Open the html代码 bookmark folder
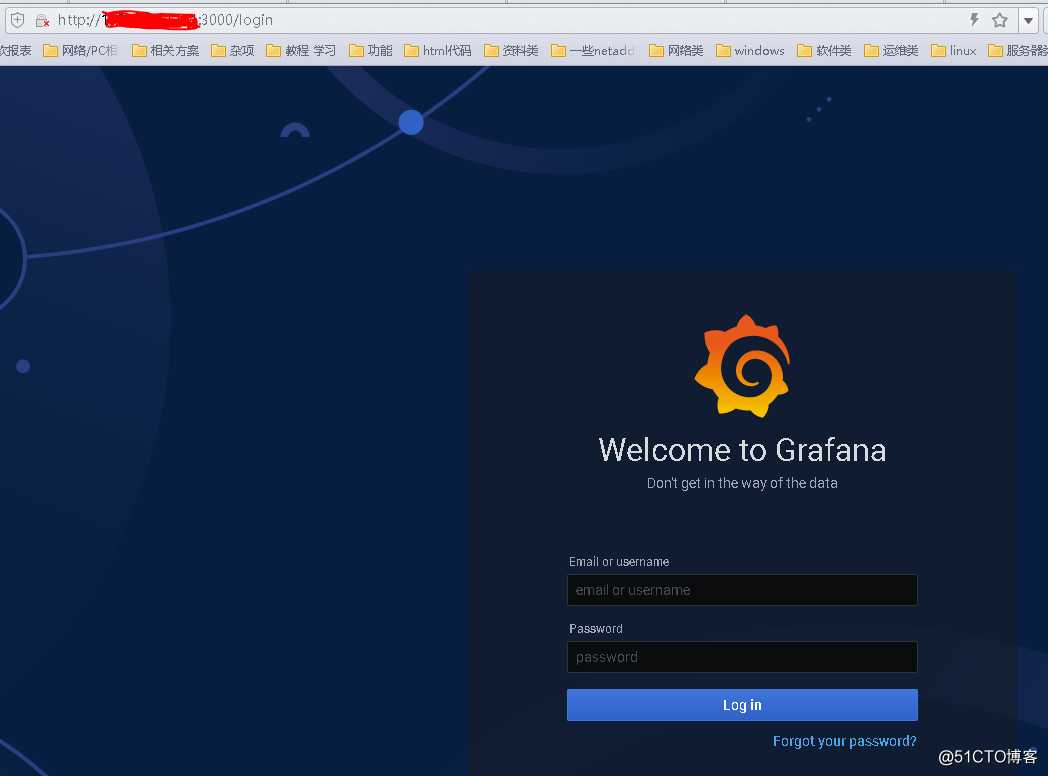This screenshot has height=776, width=1048. coord(438,50)
